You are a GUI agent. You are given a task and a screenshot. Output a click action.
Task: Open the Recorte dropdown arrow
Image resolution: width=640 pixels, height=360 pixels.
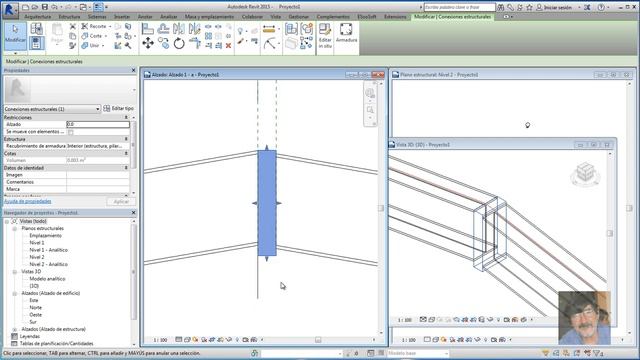(110, 26)
